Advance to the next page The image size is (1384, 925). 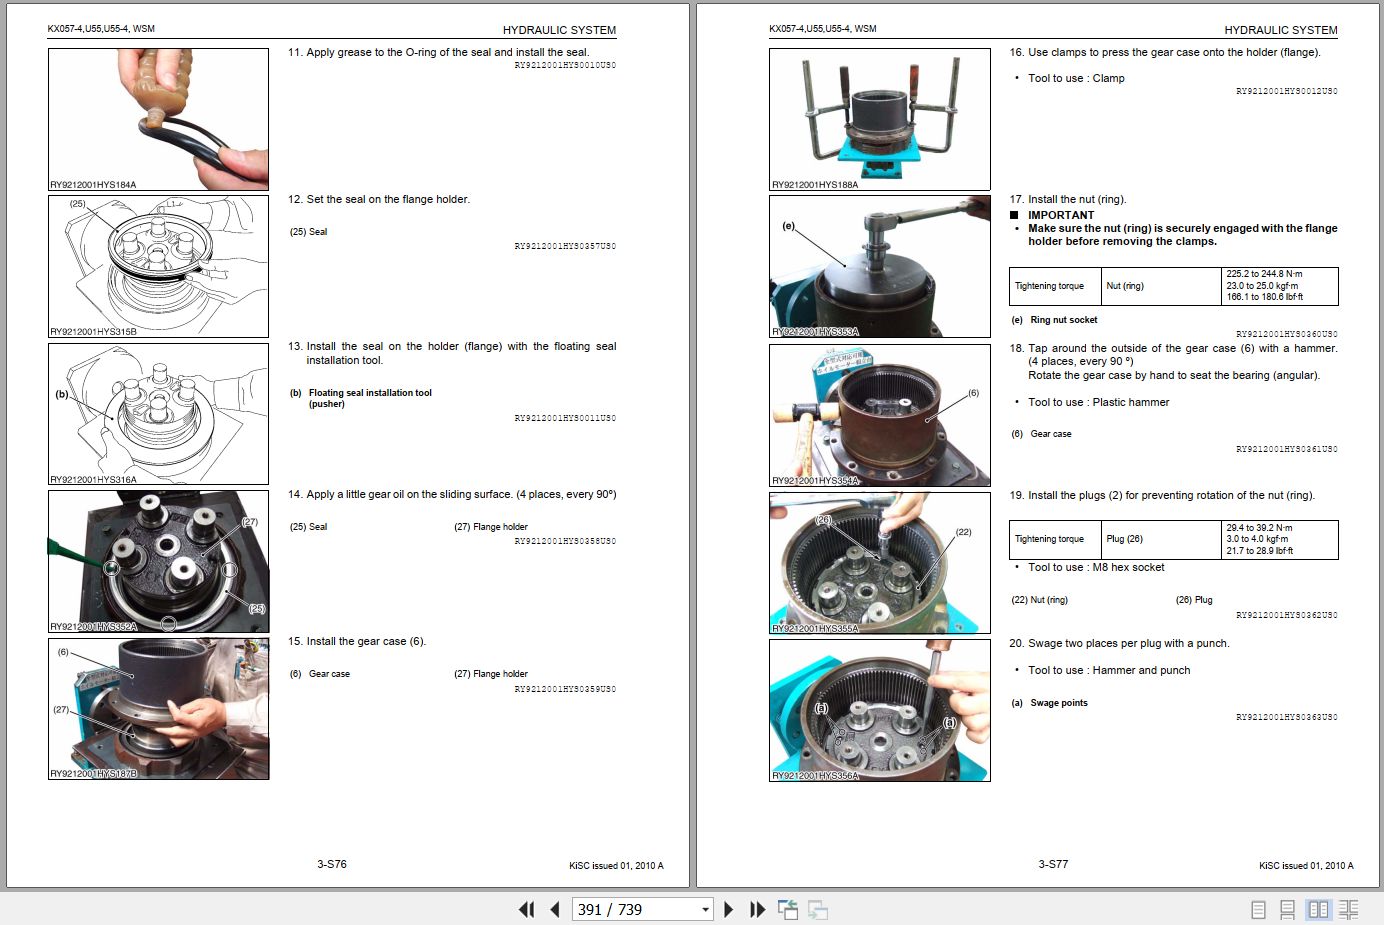point(727,909)
